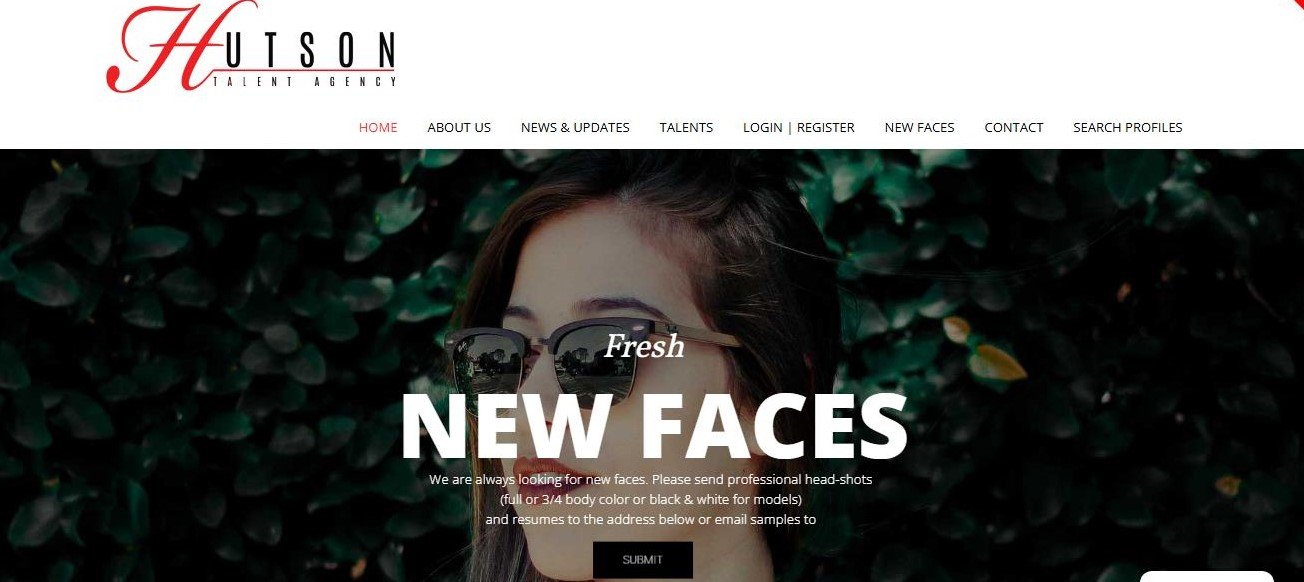Go to the HOME menu item
1304x582 pixels.
378,127
